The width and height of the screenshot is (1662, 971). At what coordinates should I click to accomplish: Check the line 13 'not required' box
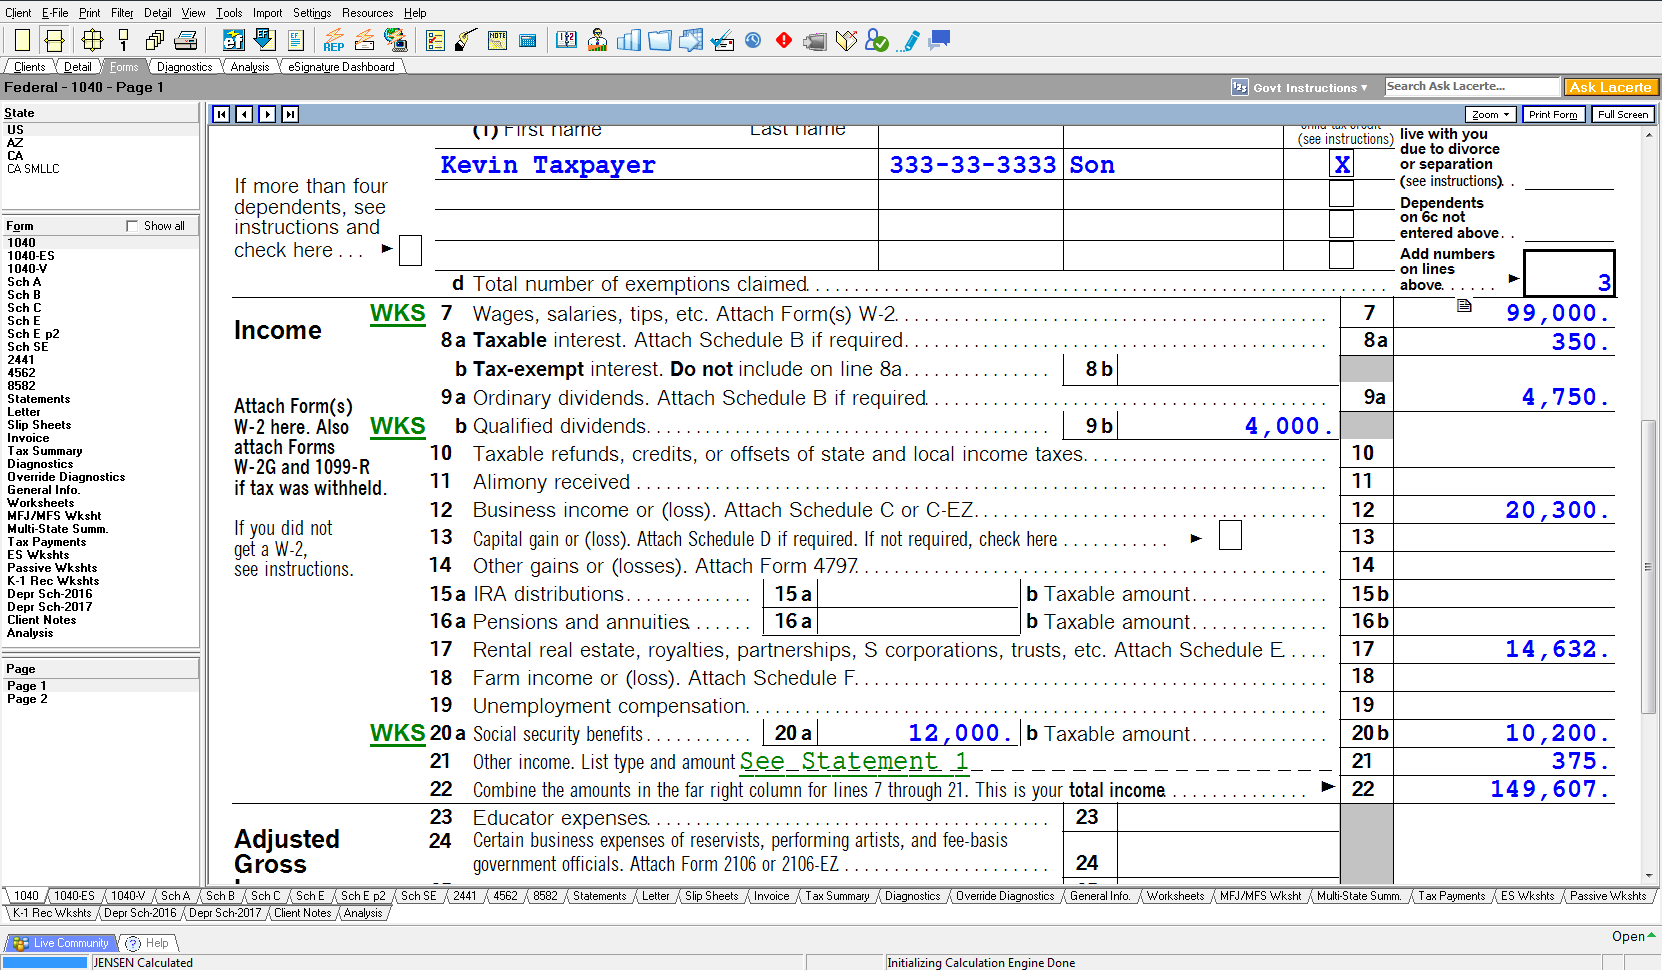click(1230, 535)
